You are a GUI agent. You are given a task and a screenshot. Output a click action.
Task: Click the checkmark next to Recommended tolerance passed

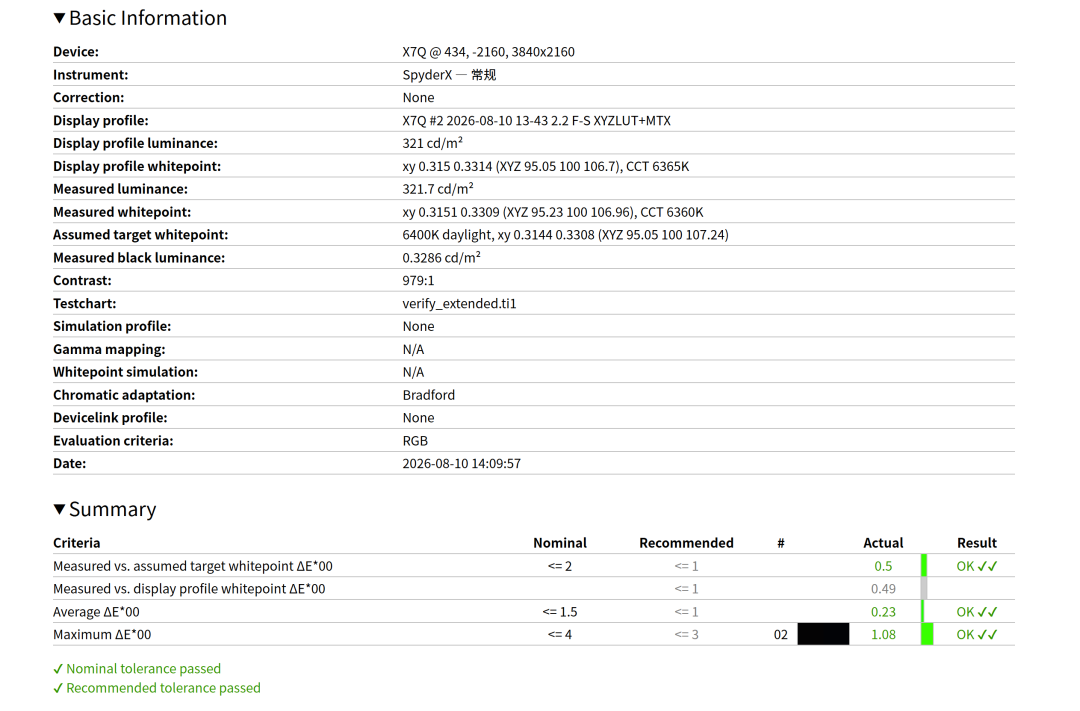[x=58, y=688]
